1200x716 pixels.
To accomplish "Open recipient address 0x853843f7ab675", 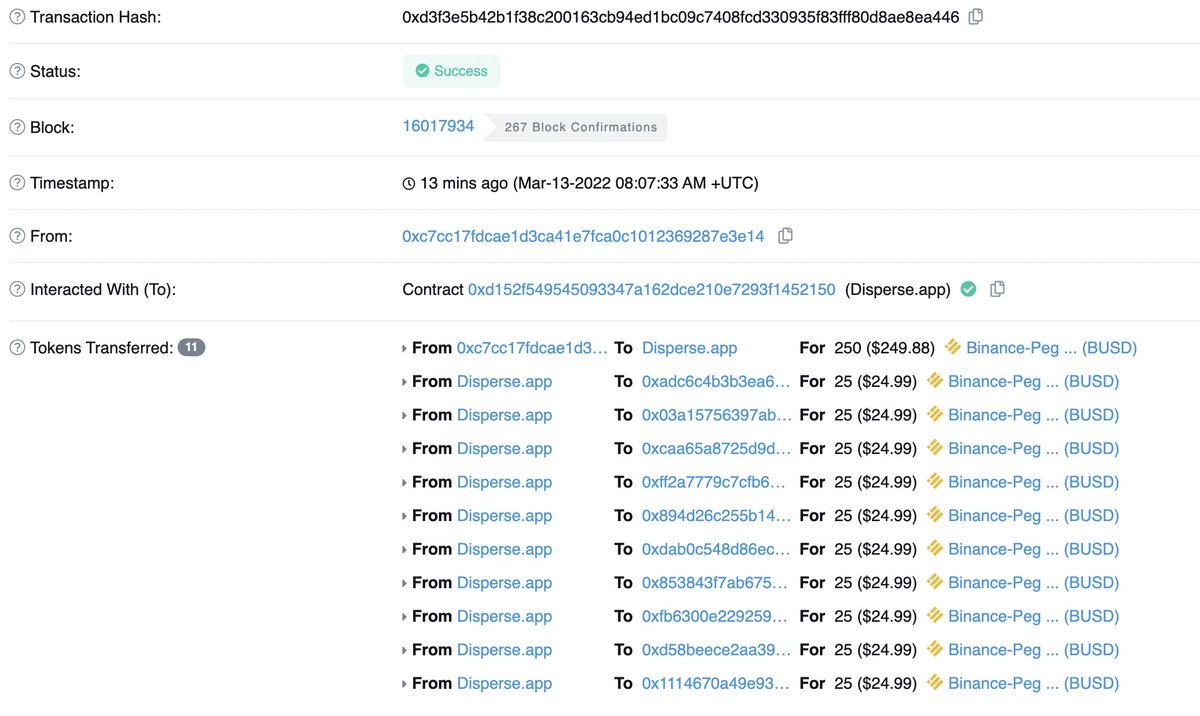I will 717,582.
